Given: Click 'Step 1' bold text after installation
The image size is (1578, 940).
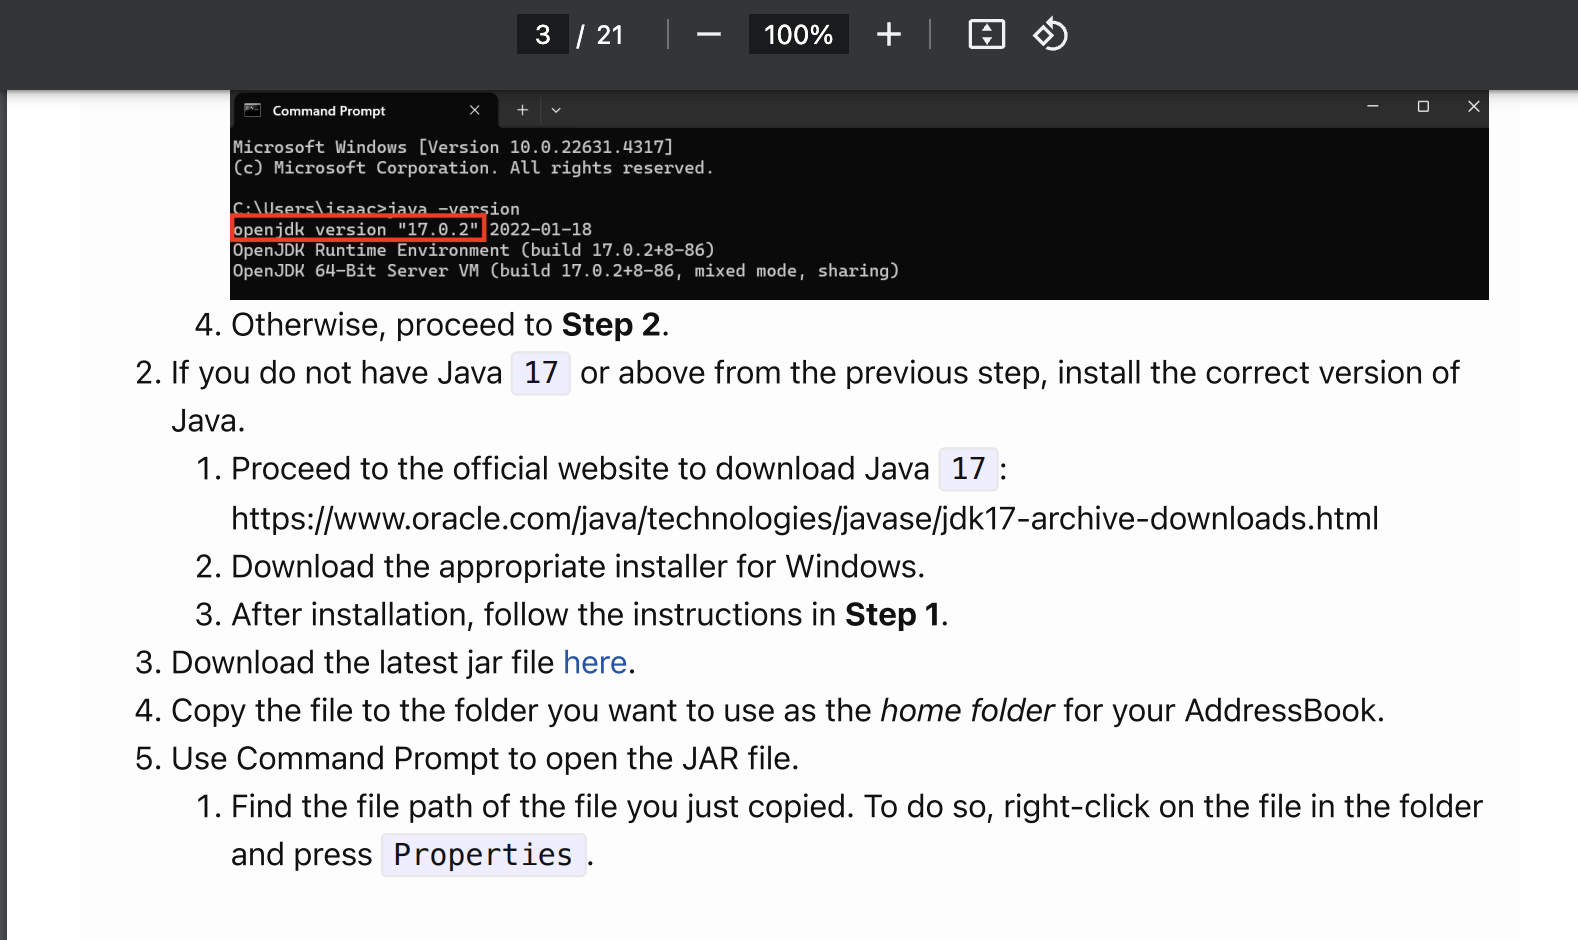Looking at the screenshot, I should [x=893, y=615].
